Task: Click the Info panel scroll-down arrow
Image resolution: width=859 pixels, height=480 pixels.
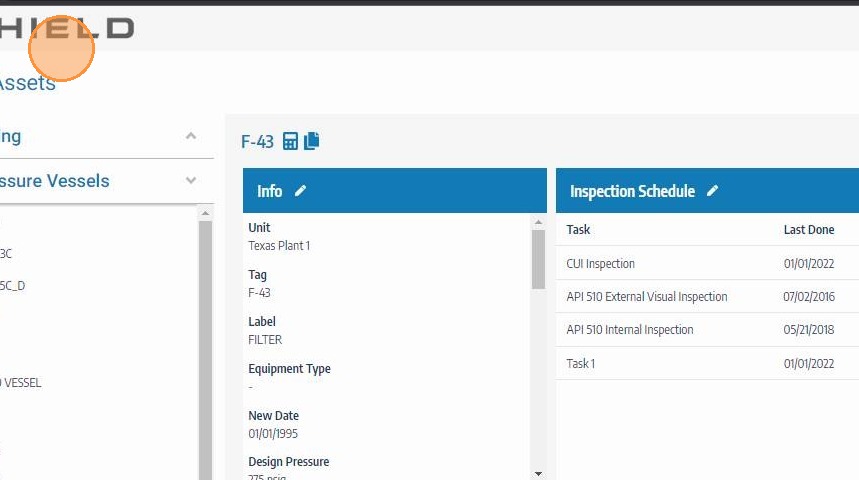Action: (x=539, y=474)
